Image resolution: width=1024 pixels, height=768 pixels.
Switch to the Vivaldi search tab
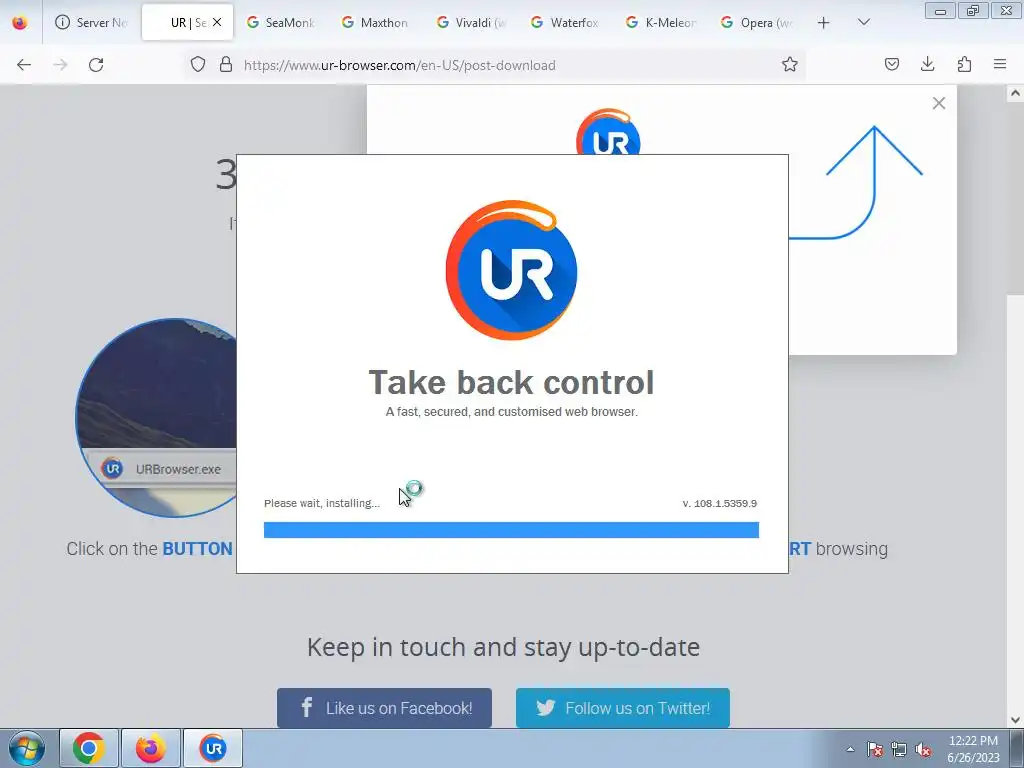470,23
